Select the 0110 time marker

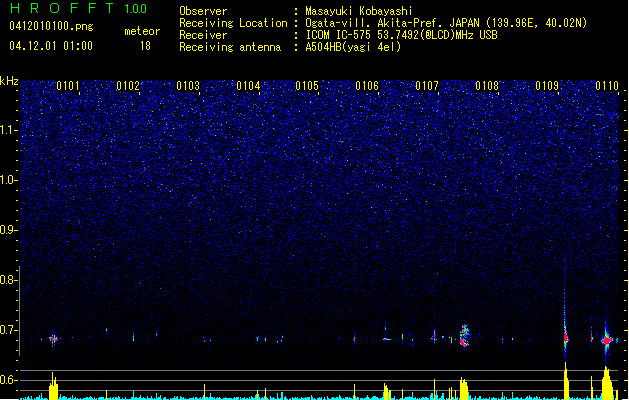click(x=607, y=86)
